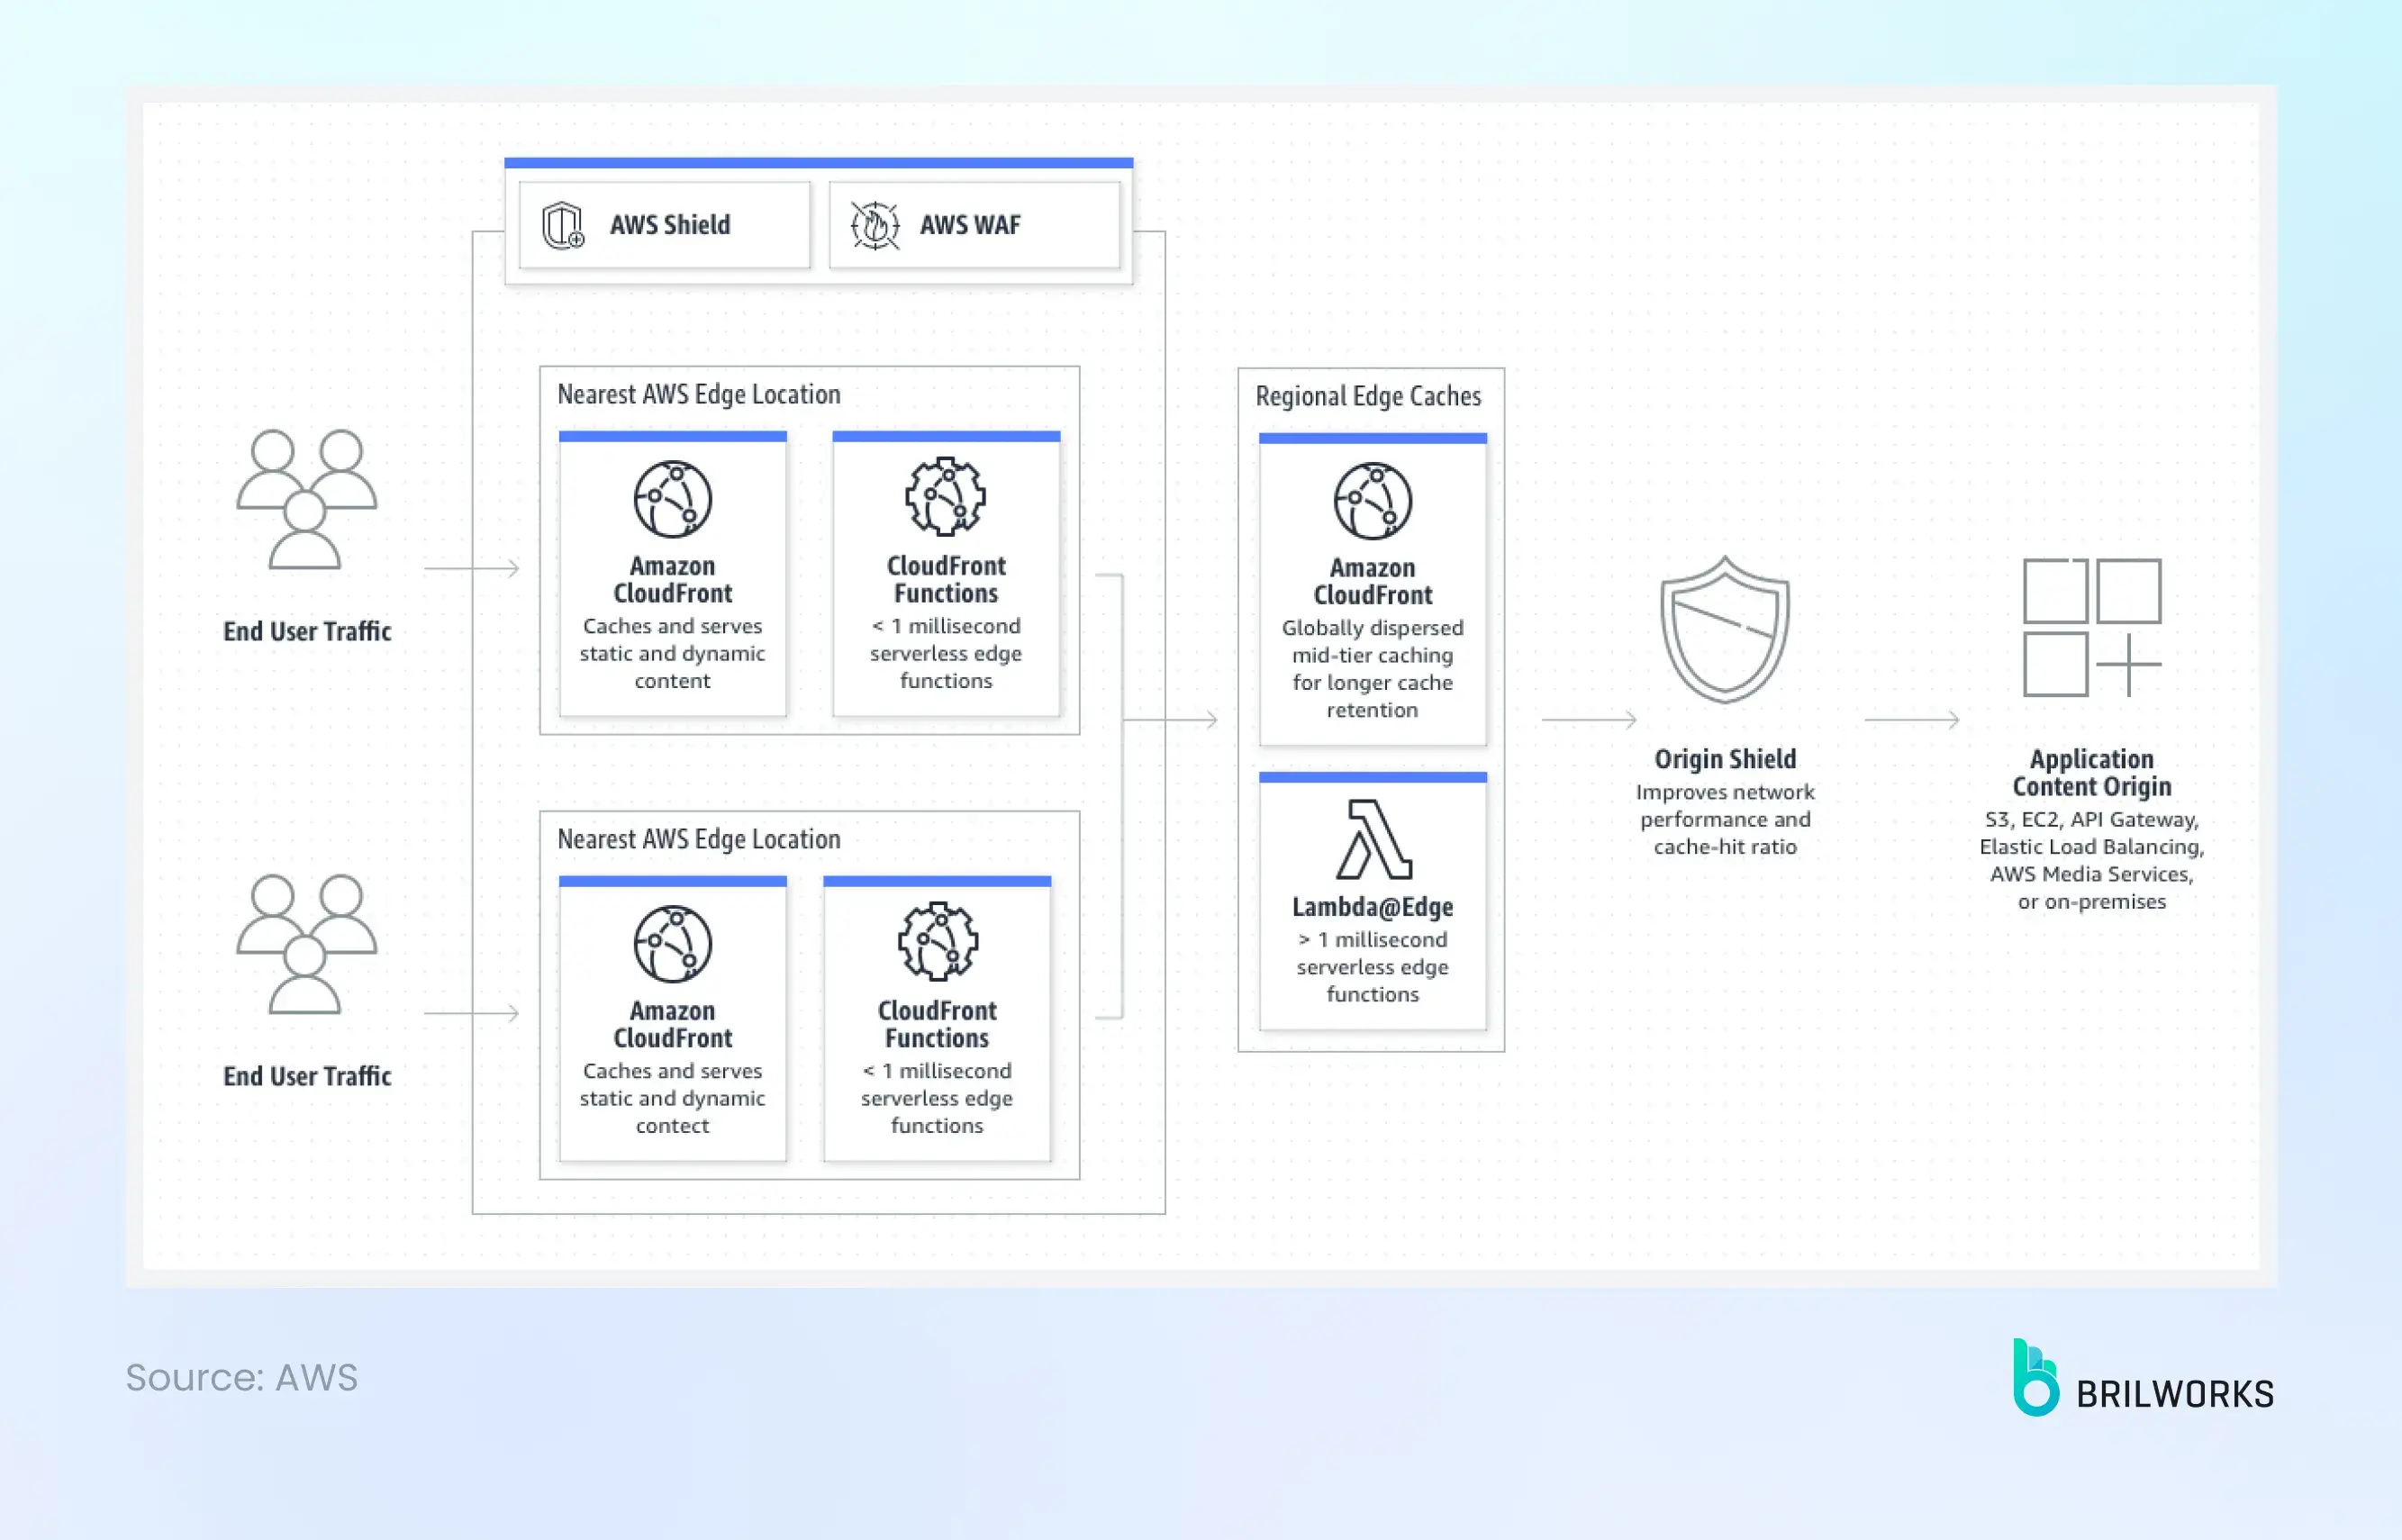Click the upper End User Traffic people icon
This screenshot has height=1540, width=2402.
(x=306, y=500)
